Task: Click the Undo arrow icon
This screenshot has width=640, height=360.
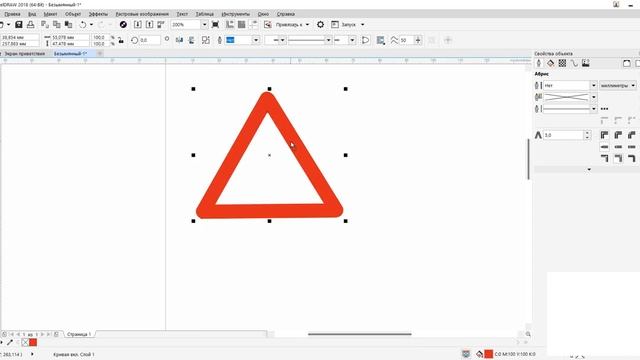Action: pos(83,25)
